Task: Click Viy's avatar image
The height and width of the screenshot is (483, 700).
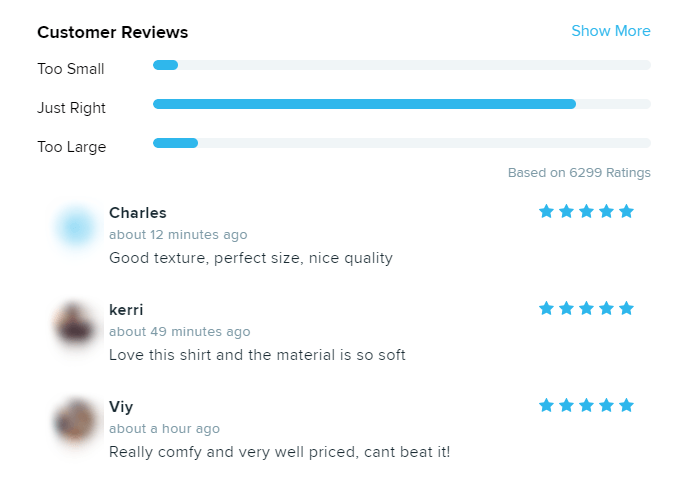Action: 76,421
